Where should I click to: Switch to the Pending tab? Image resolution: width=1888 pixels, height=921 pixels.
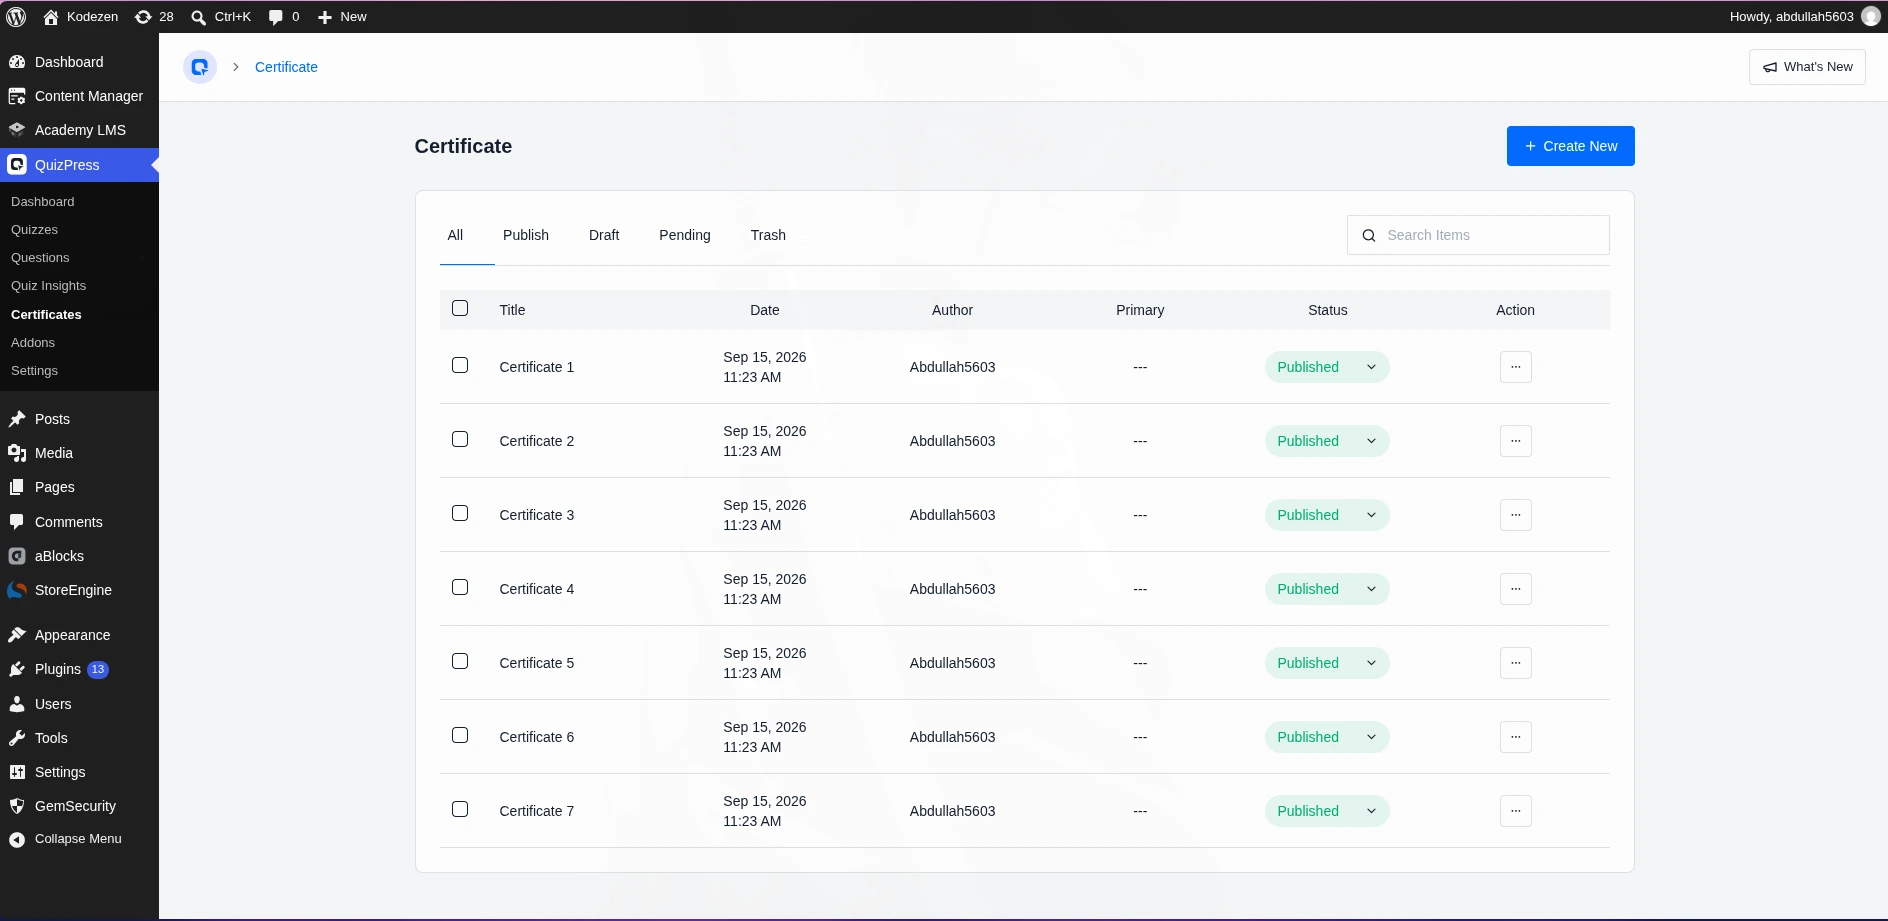pyautogui.click(x=685, y=235)
